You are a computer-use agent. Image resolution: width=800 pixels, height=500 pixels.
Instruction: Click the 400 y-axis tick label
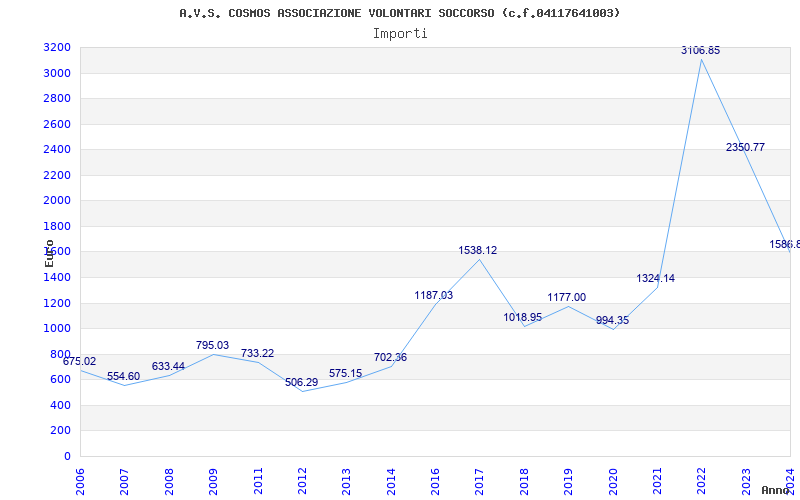[x=60, y=406]
